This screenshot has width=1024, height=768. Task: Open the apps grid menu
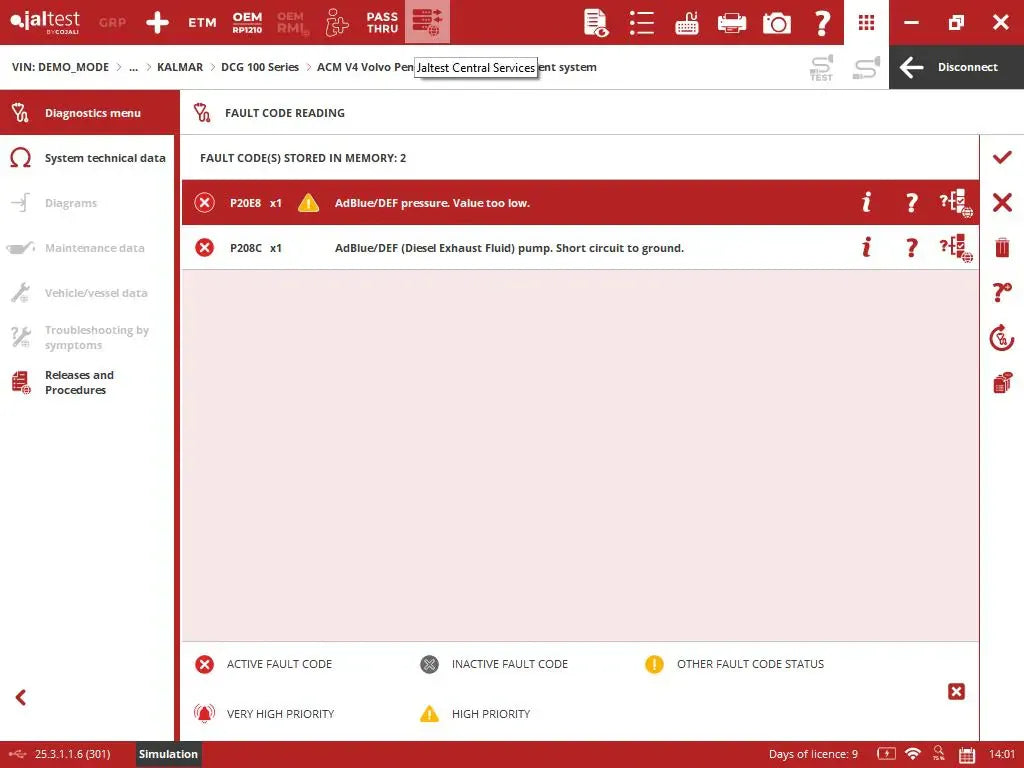[x=866, y=22]
